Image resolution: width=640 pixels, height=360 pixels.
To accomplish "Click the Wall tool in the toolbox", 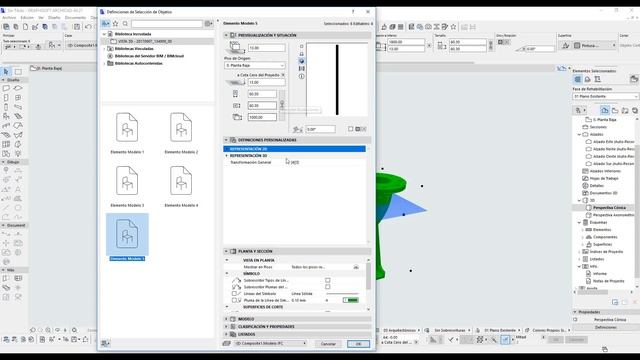I will pos(6,88).
